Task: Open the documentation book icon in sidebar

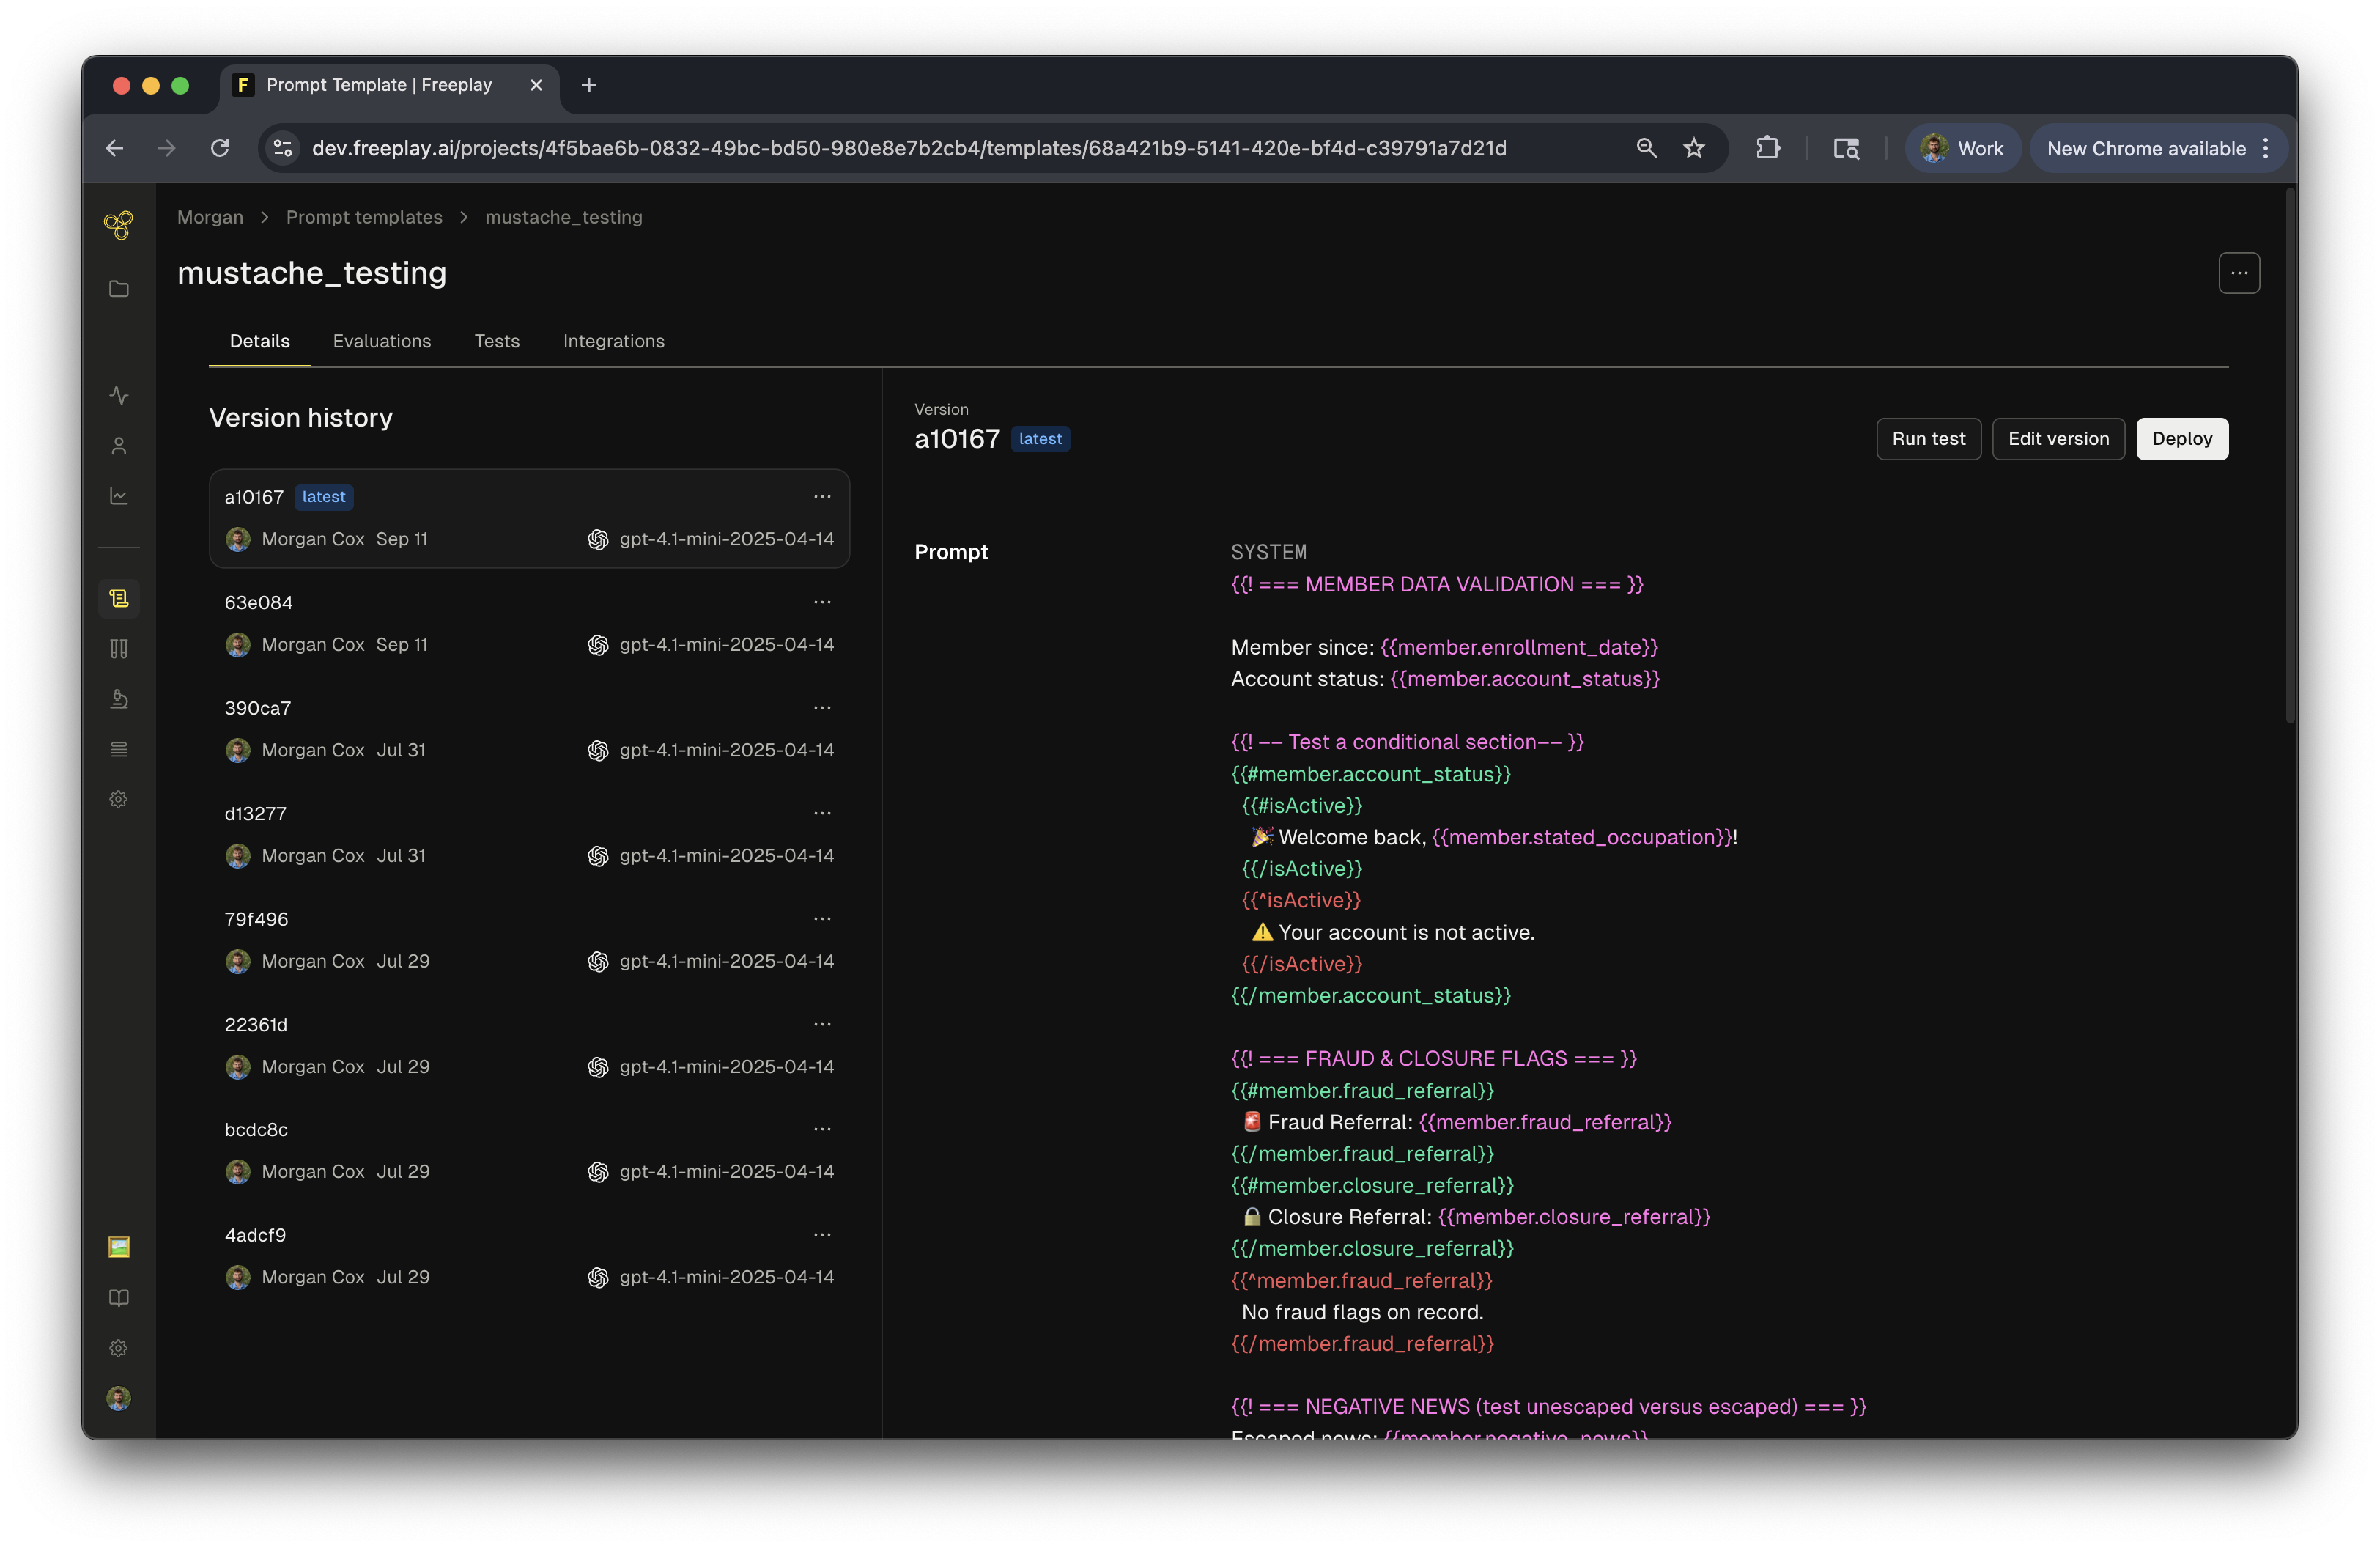Action: (118, 1297)
